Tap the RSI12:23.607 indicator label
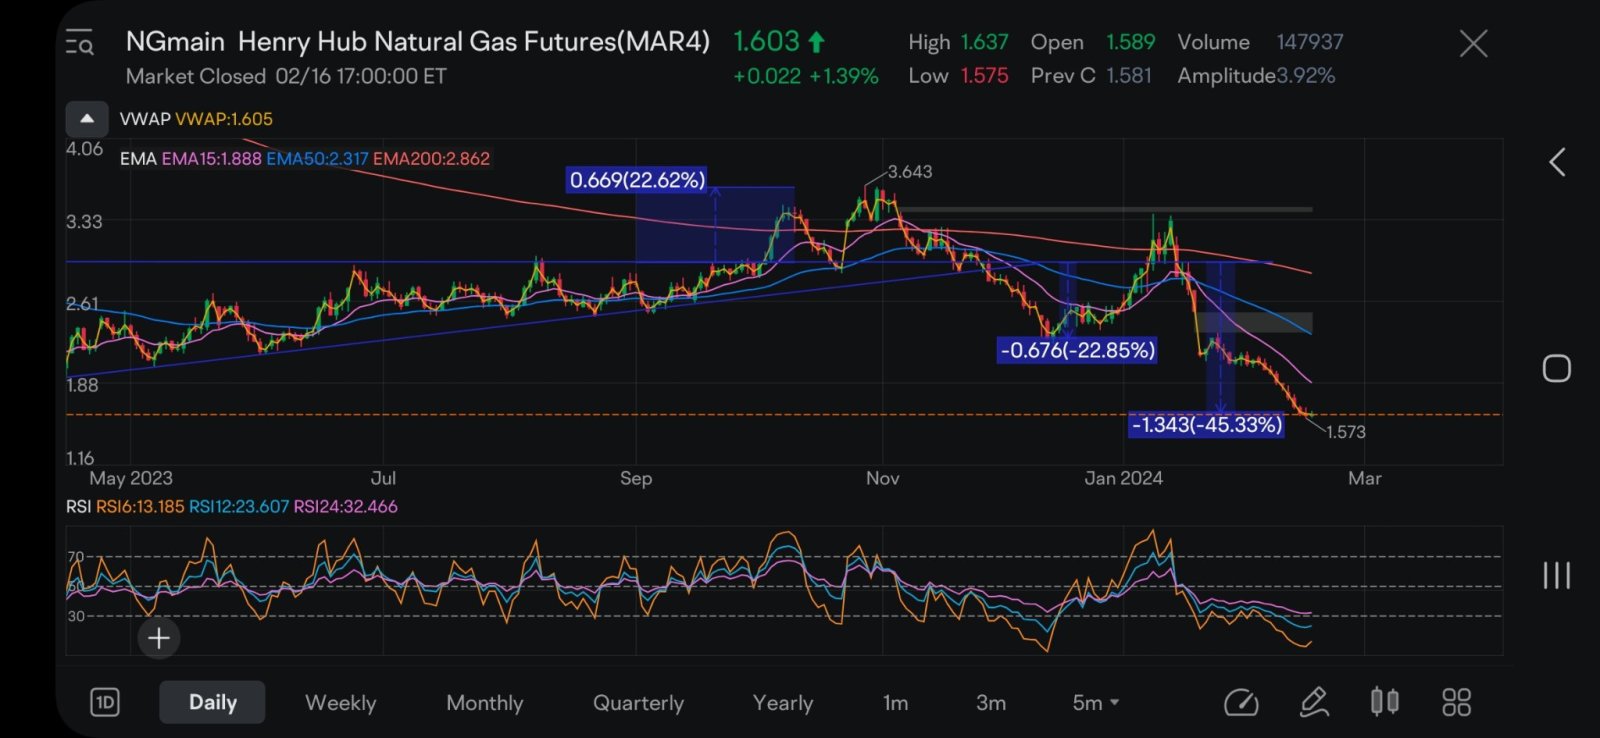Screen dimensions: 1600x738 (x=239, y=507)
